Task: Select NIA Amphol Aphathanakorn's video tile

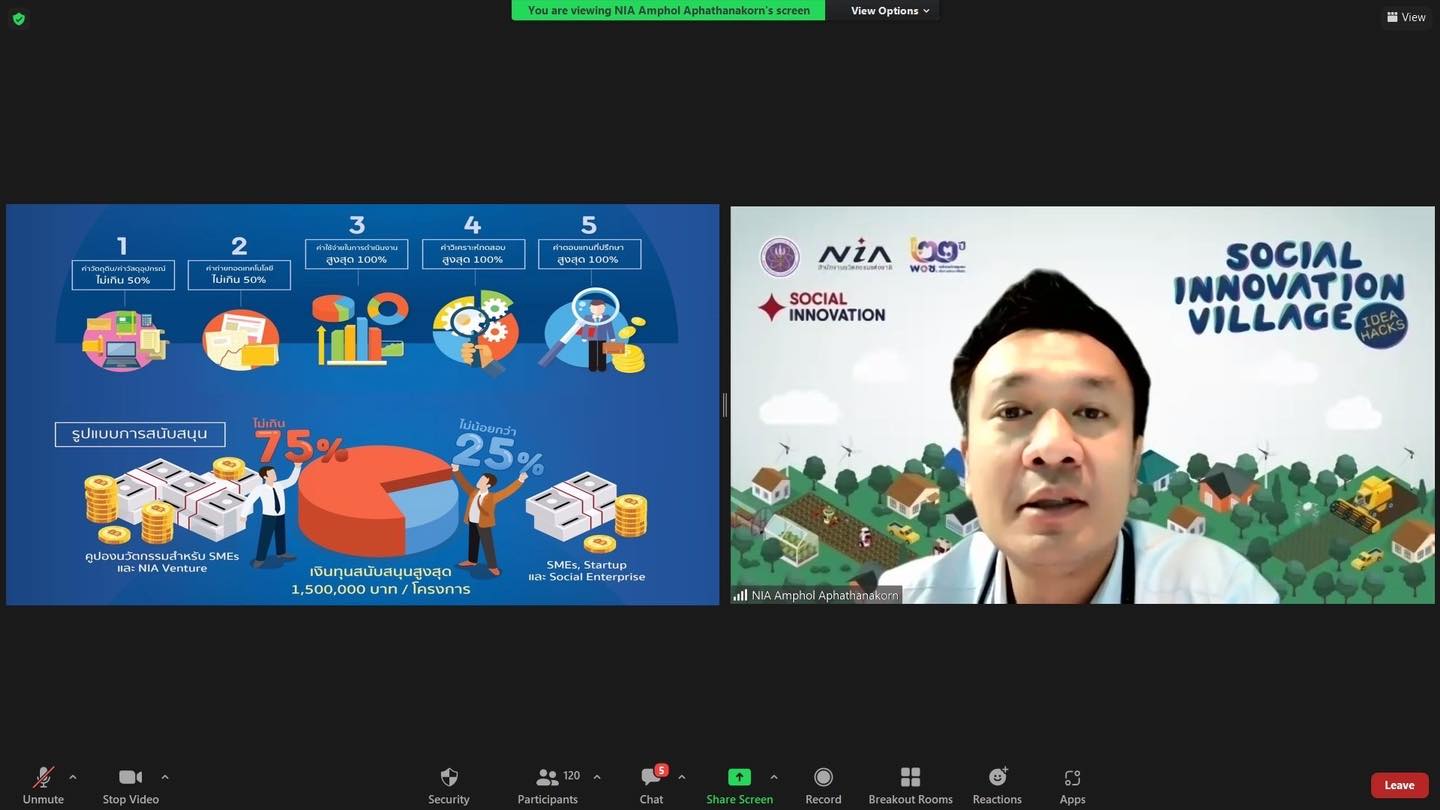Action: pos(1082,404)
